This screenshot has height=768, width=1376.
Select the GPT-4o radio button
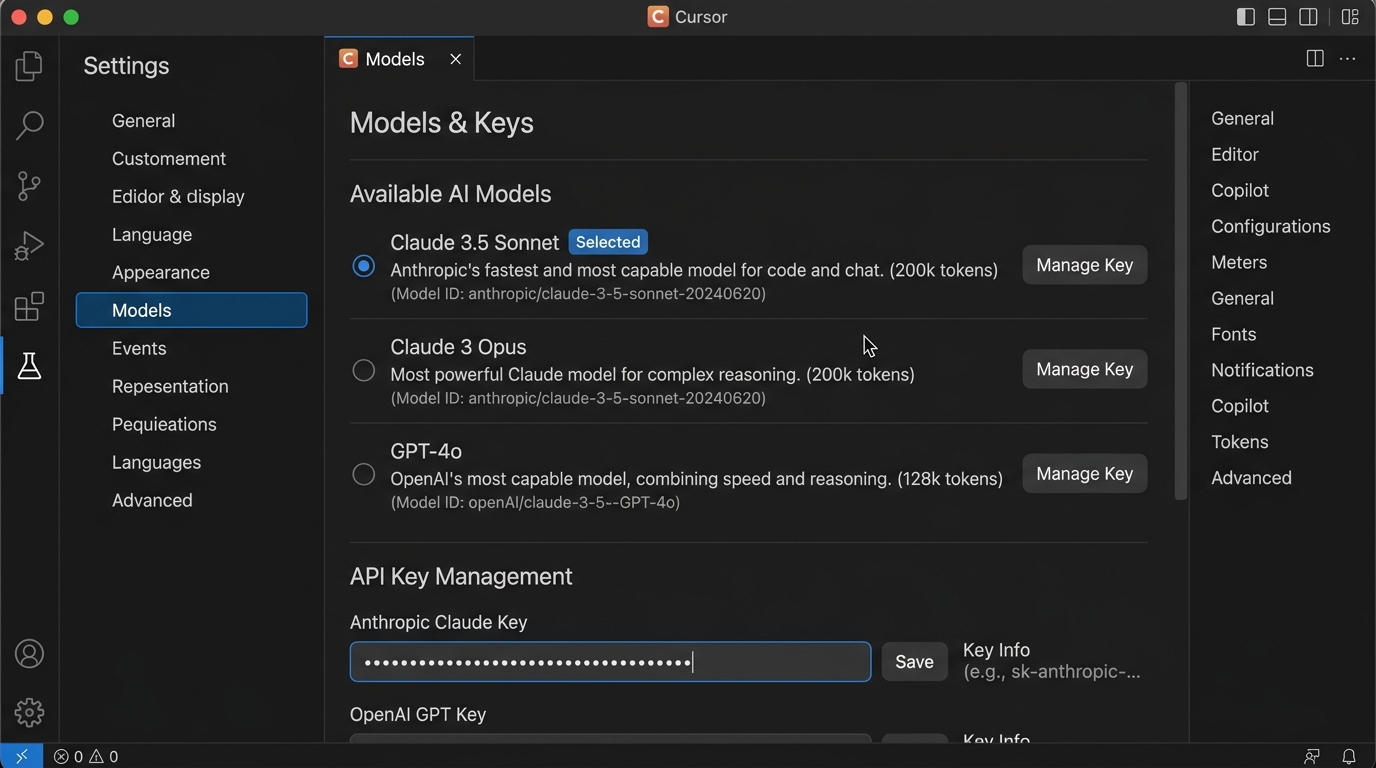coord(364,475)
